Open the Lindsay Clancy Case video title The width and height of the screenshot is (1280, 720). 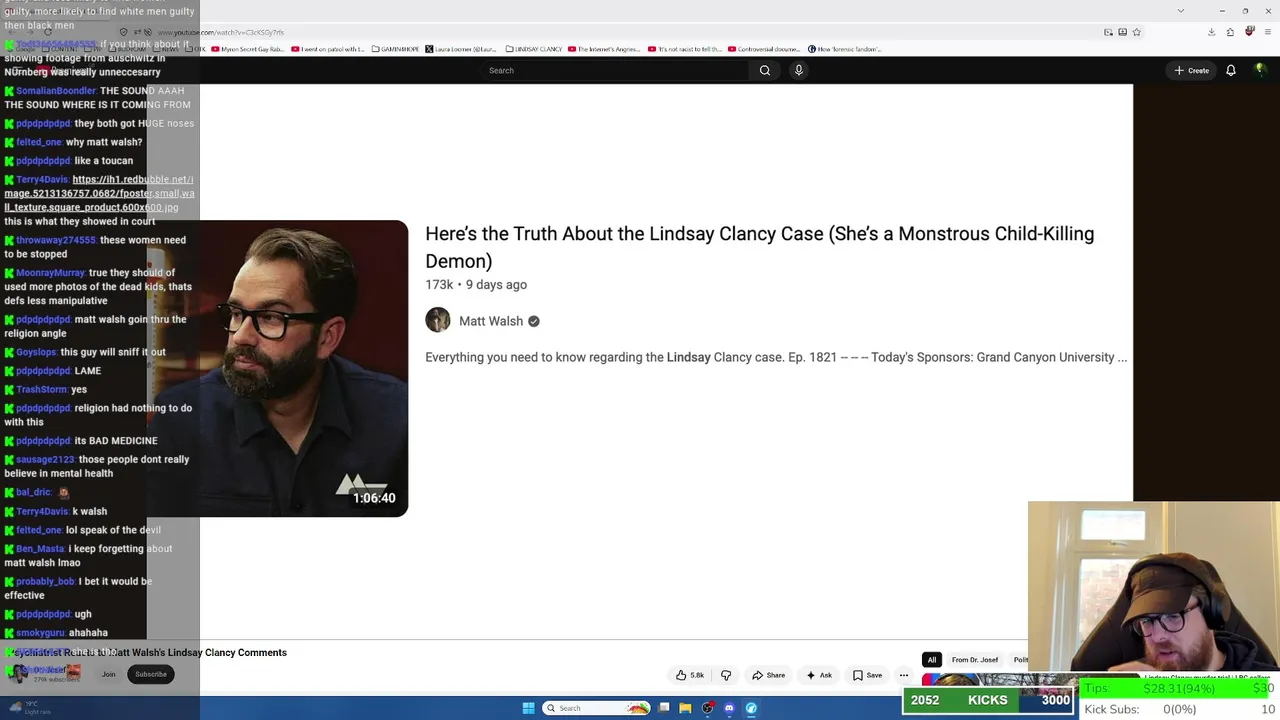click(x=760, y=247)
